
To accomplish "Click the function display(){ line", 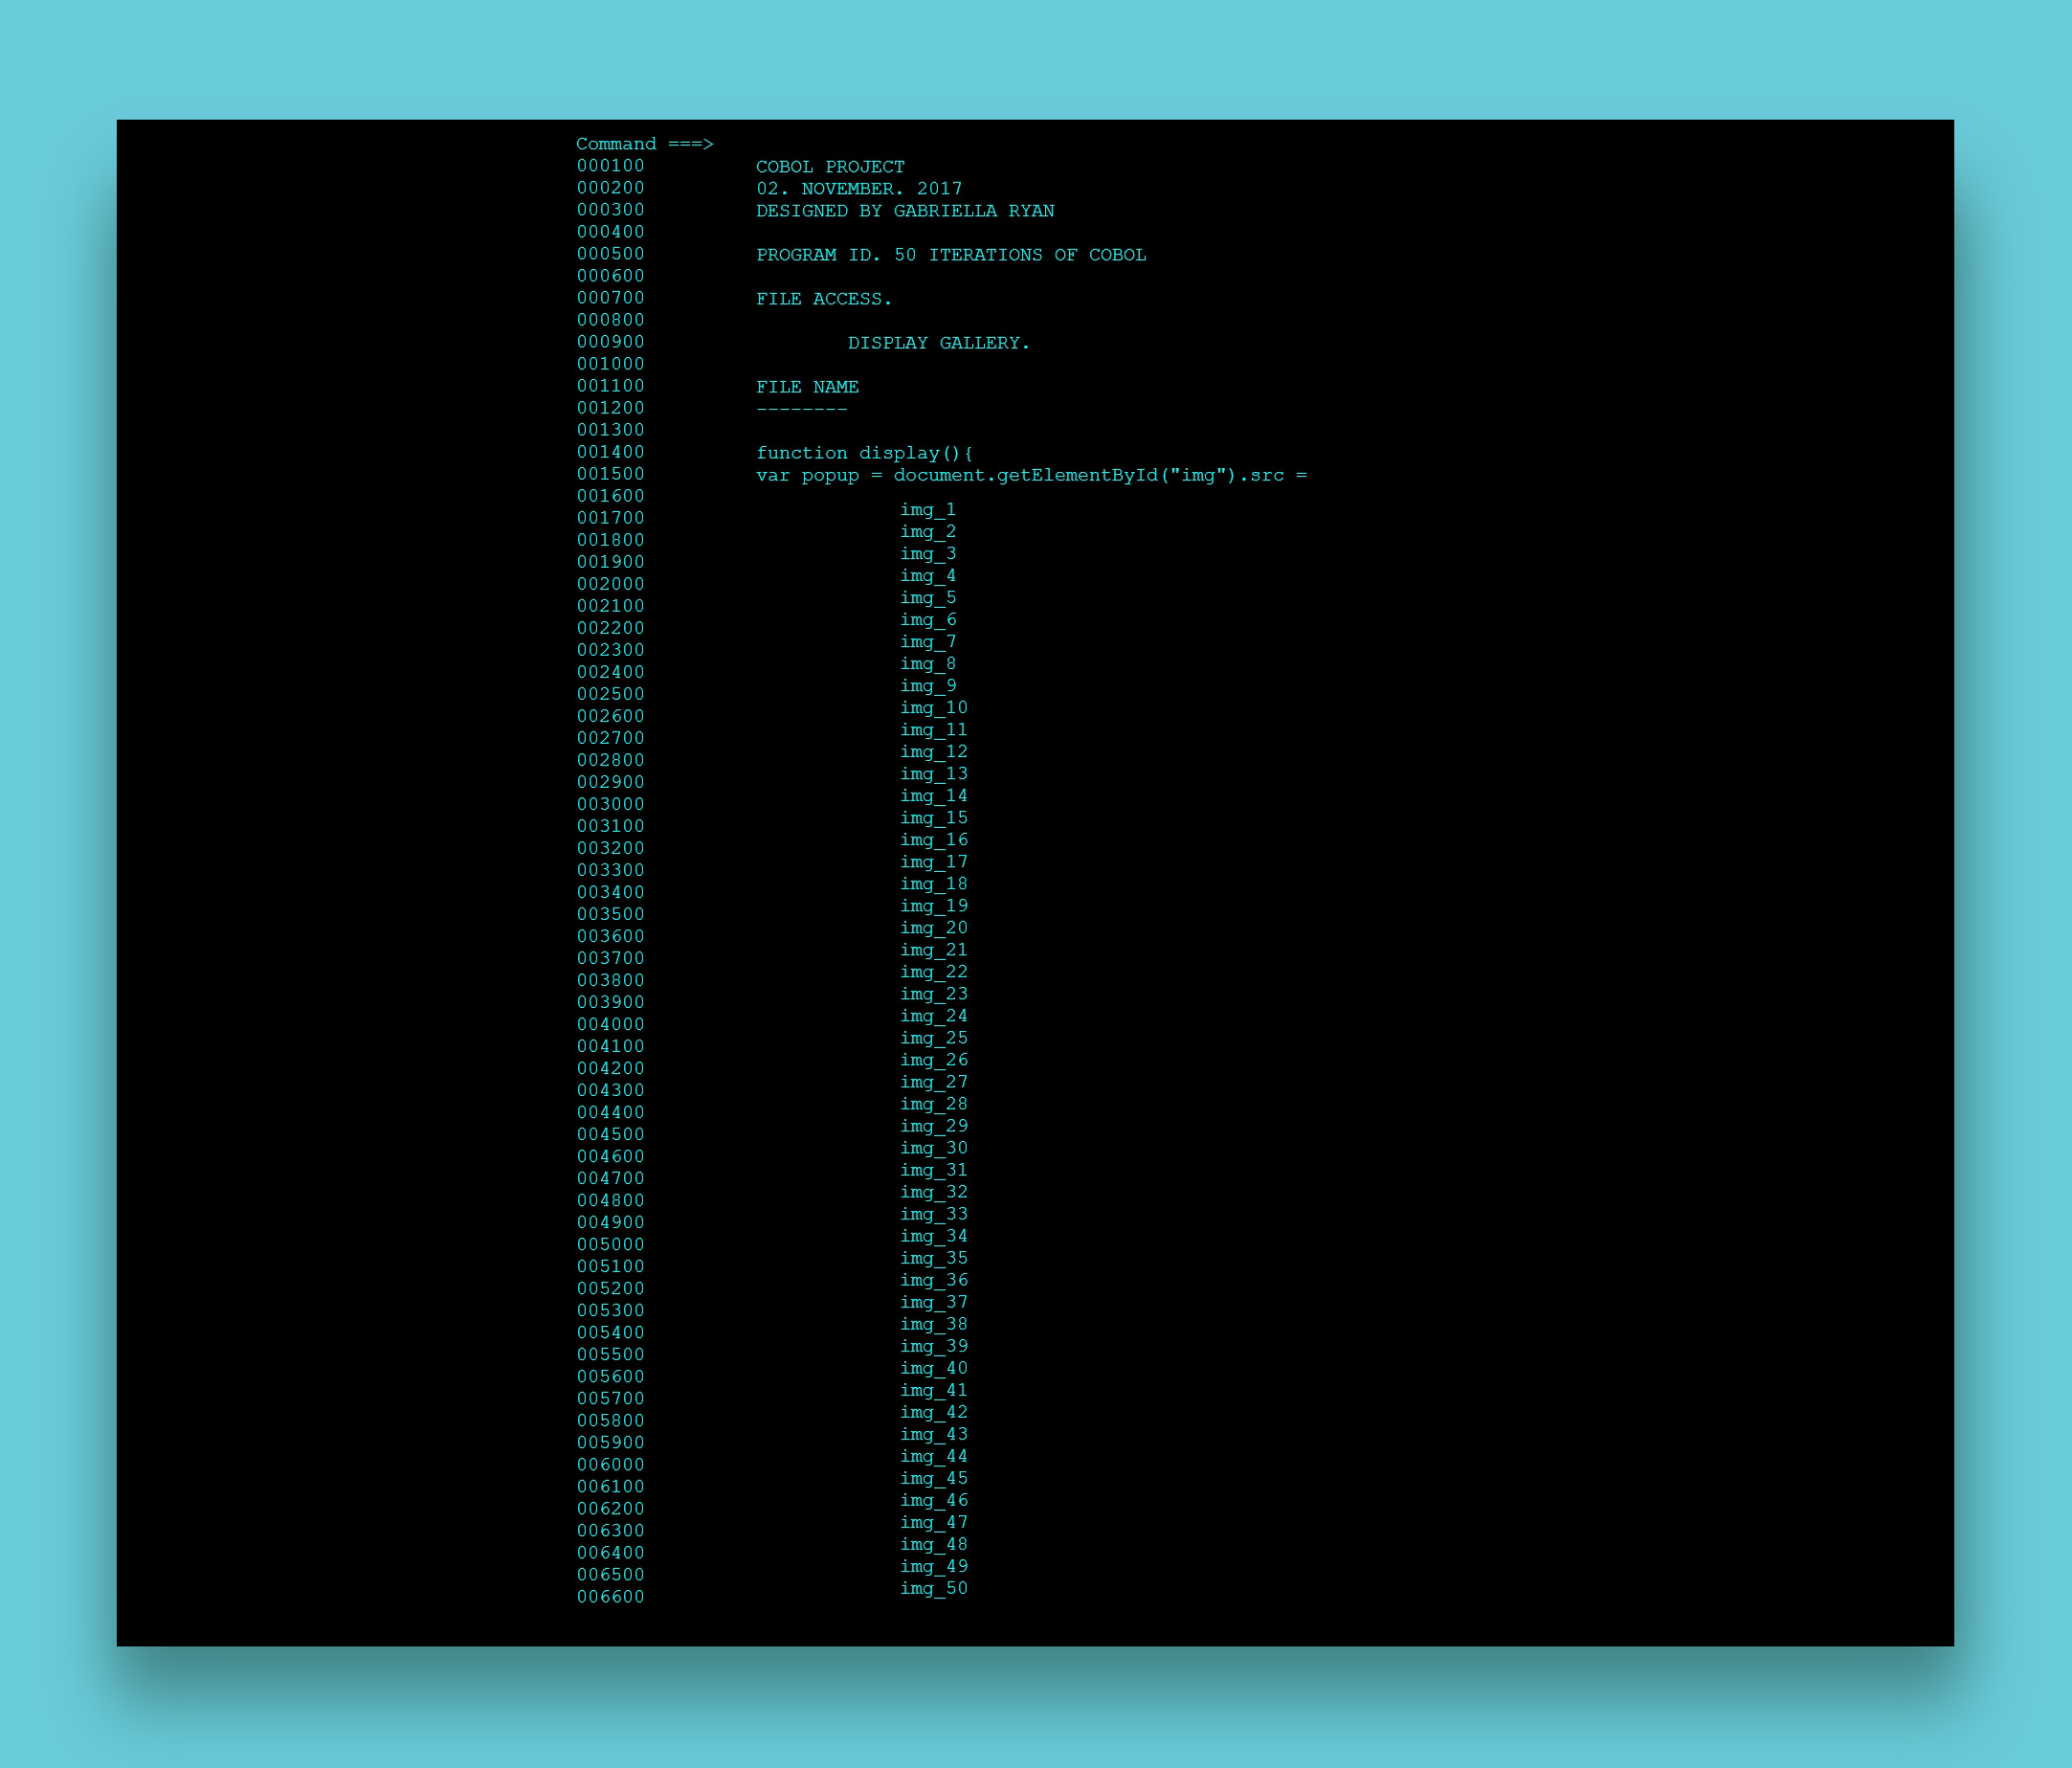I will click(x=864, y=453).
